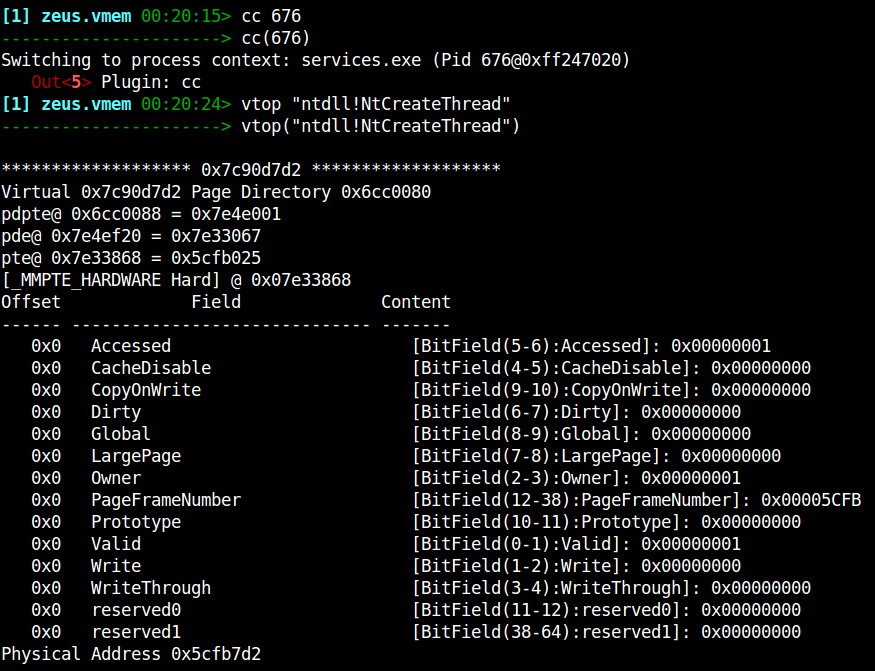Click the 'WriteThrough' field name
875x671 pixels.
tap(151, 588)
